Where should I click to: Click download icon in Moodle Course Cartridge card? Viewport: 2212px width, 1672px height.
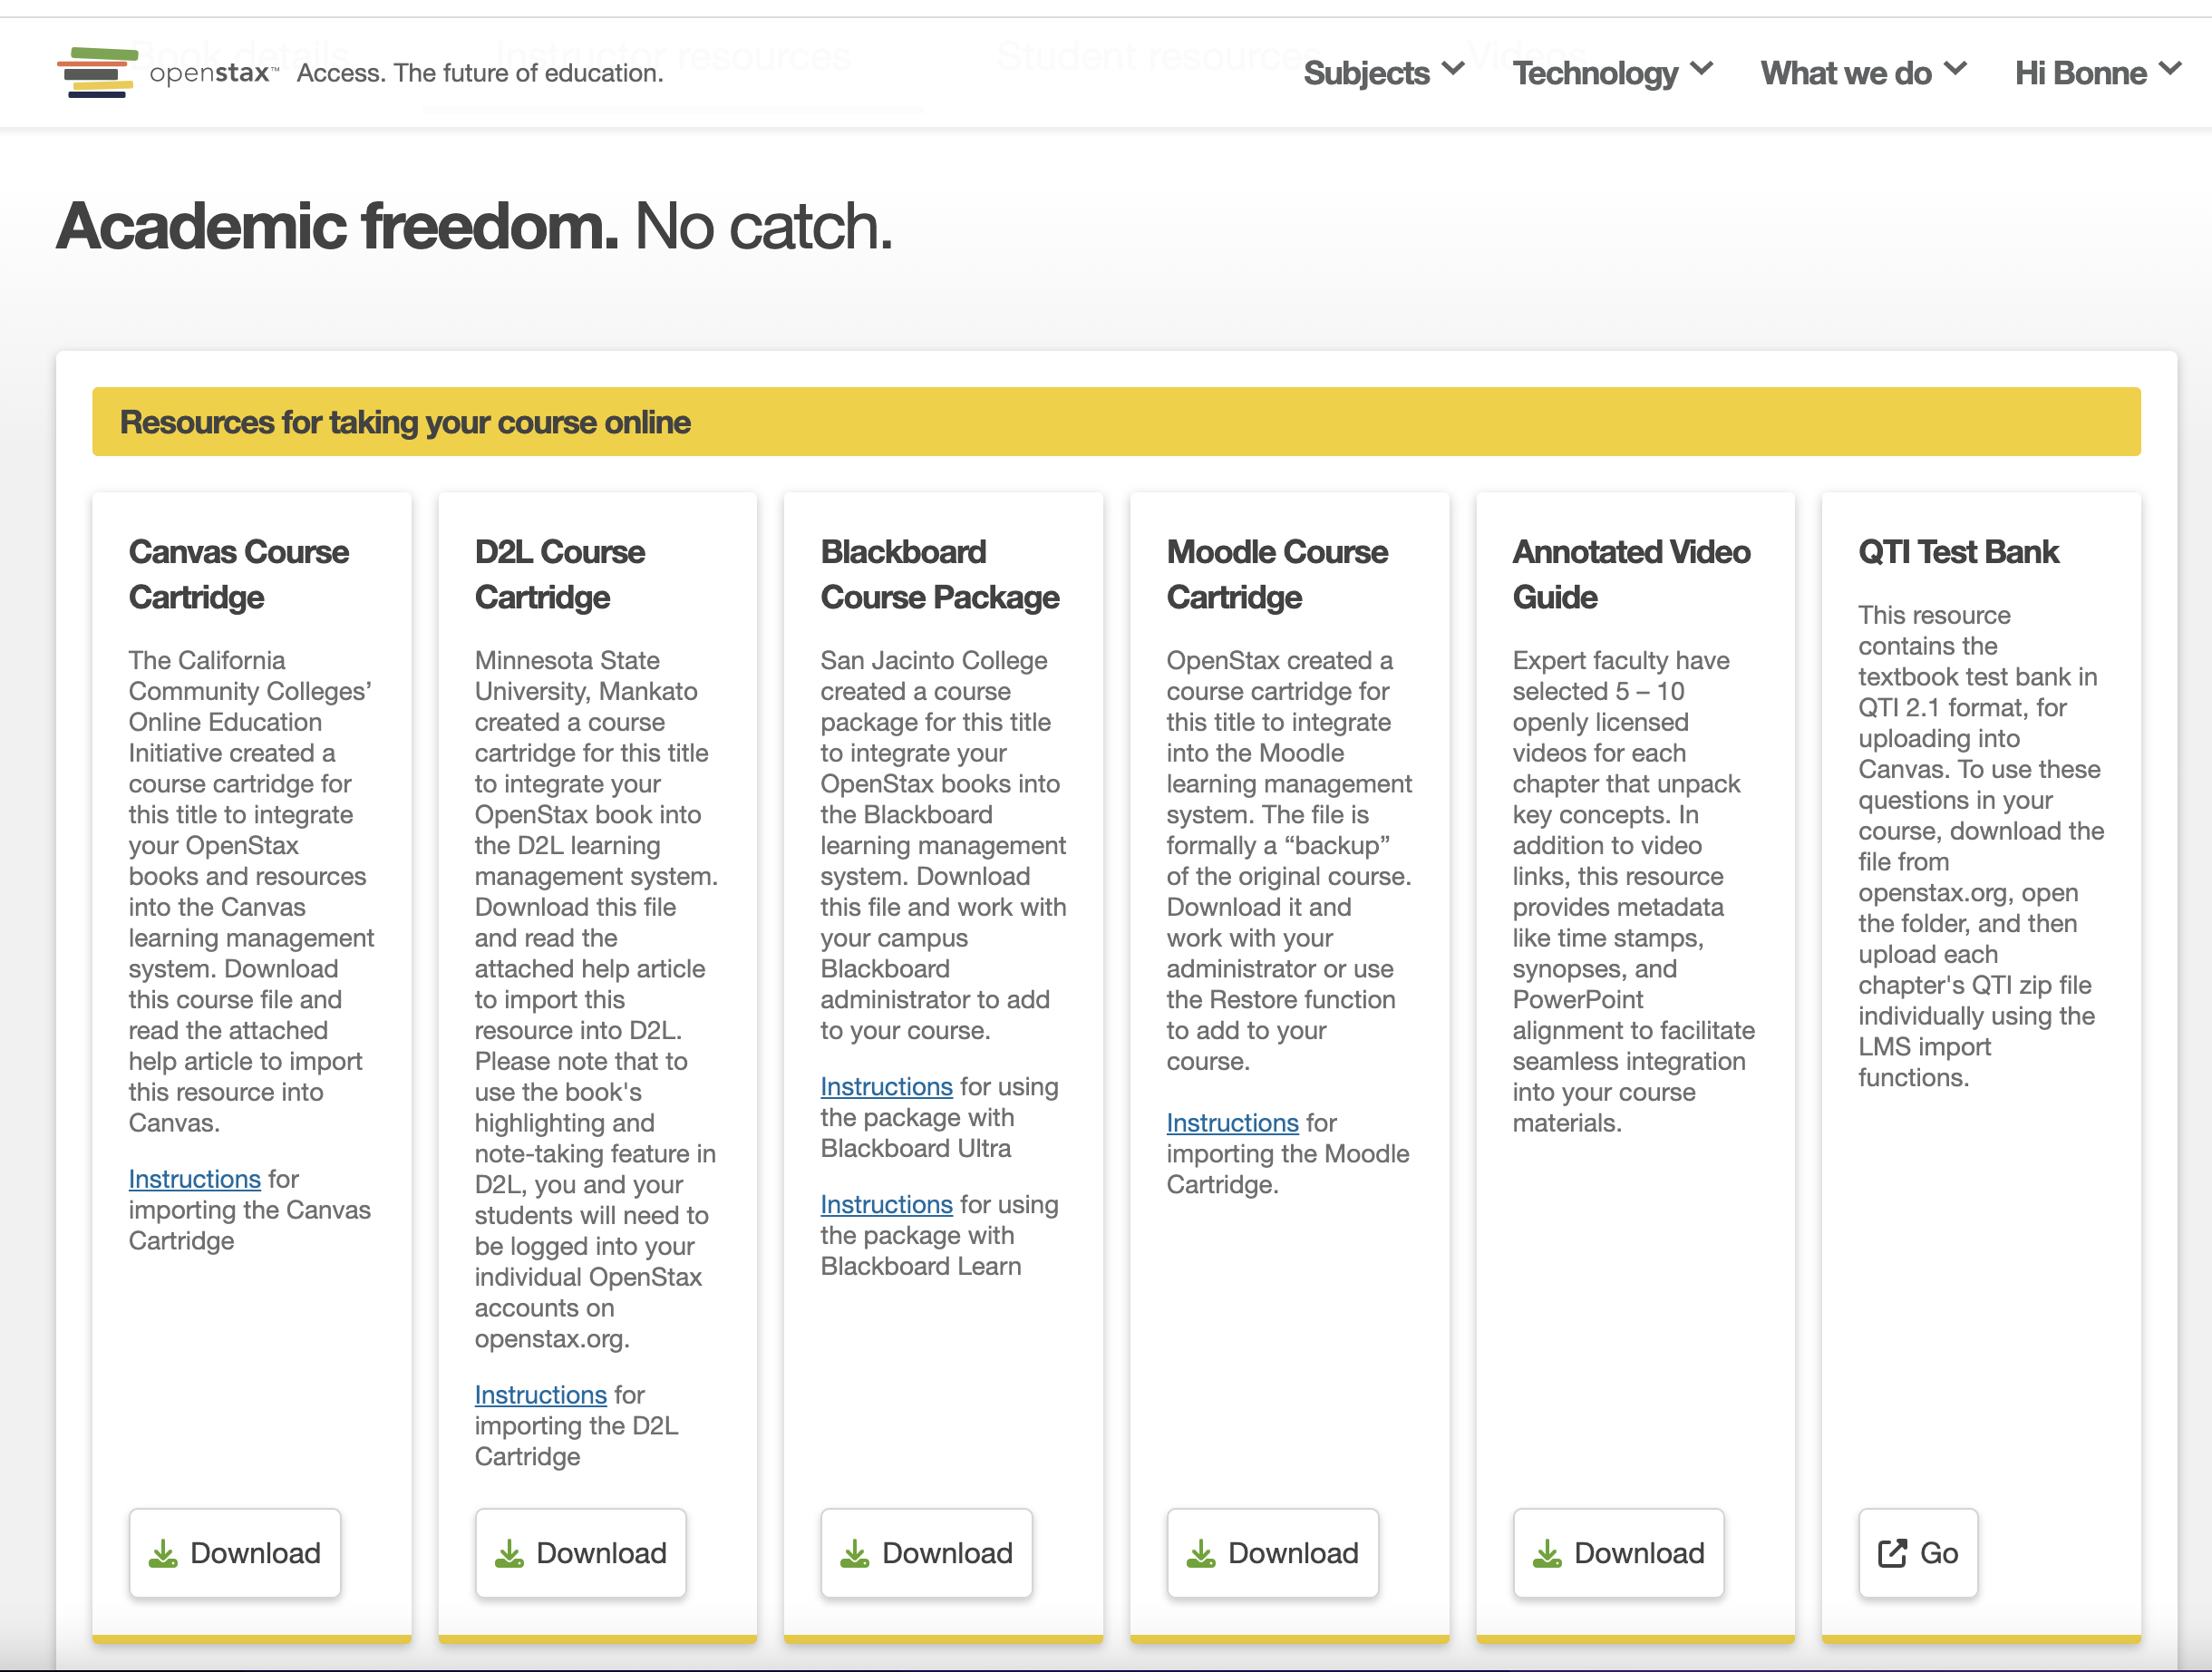pyautogui.click(x=1201, y=1553)
